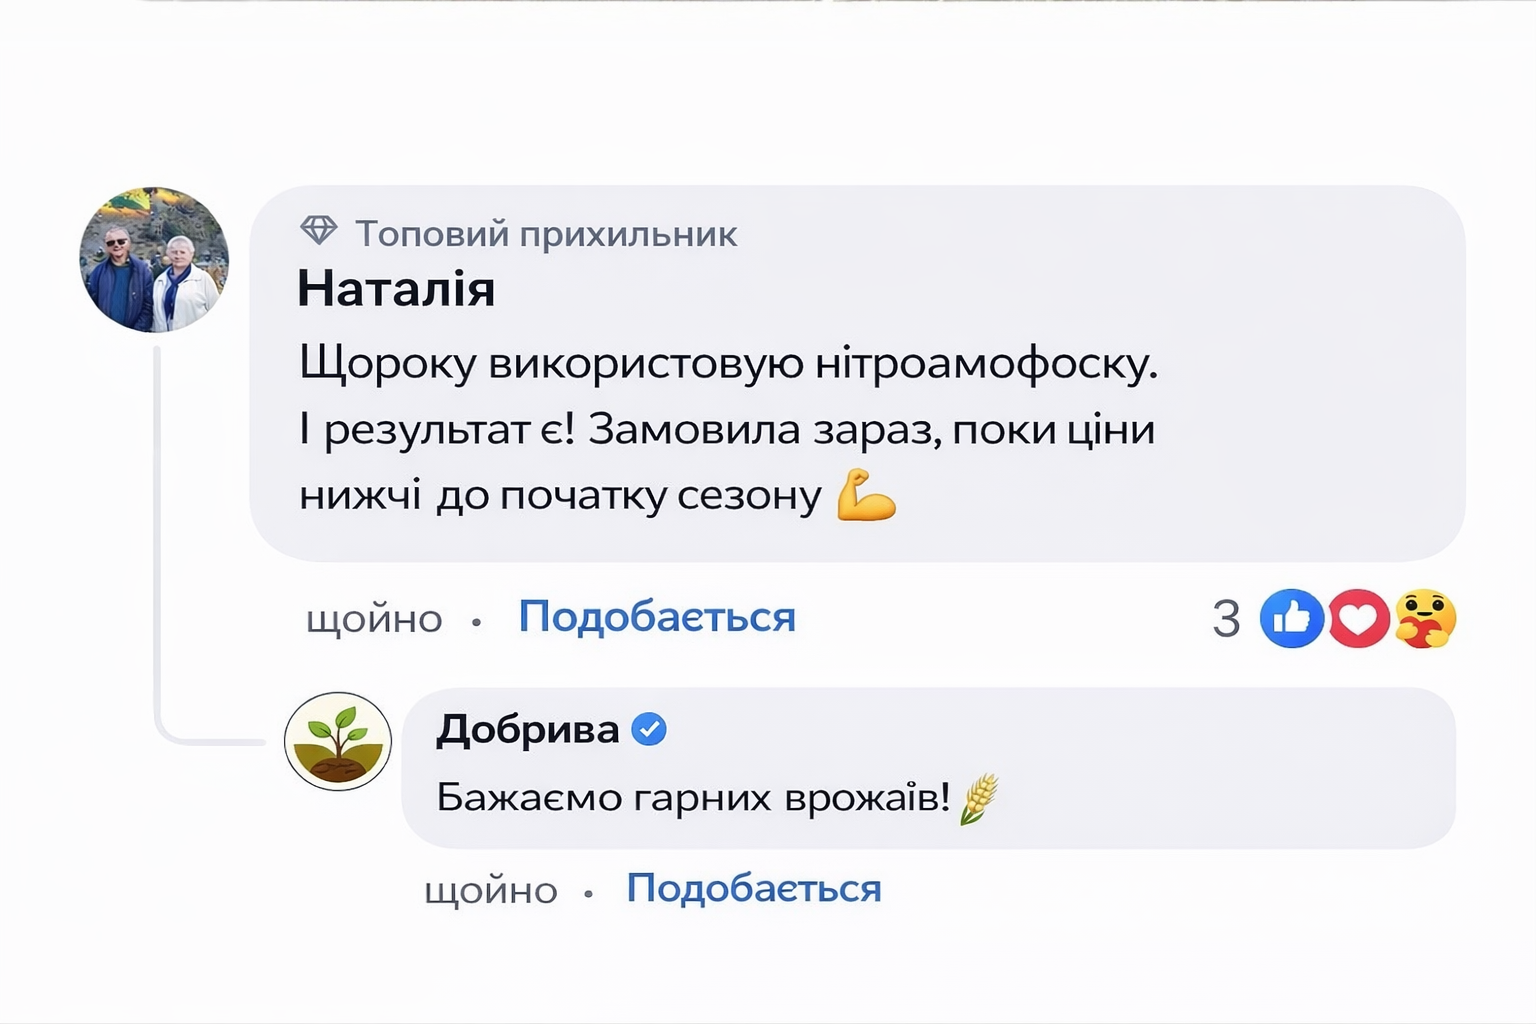Like the Добрива reply with 'Подобається'

pyautogui.click(x=754, y=888)
